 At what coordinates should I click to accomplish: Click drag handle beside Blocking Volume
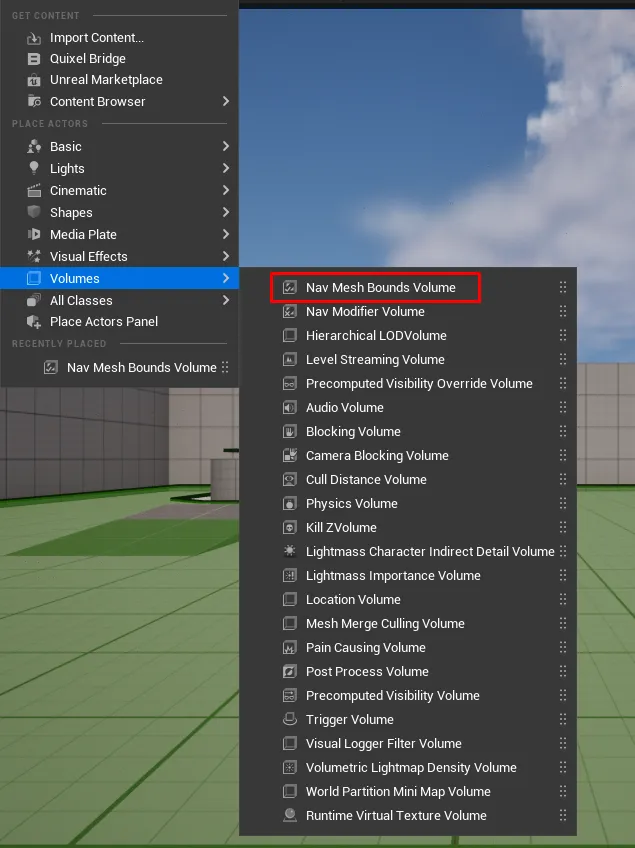[563, 432]
